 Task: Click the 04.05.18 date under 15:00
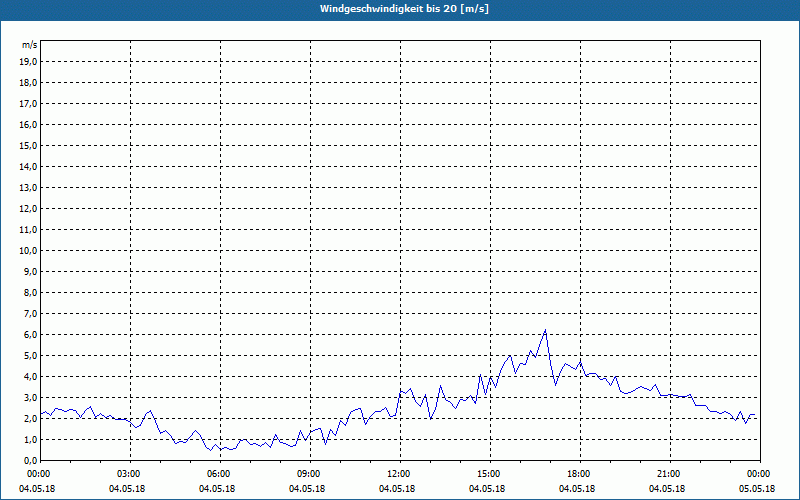pos(487,489)
